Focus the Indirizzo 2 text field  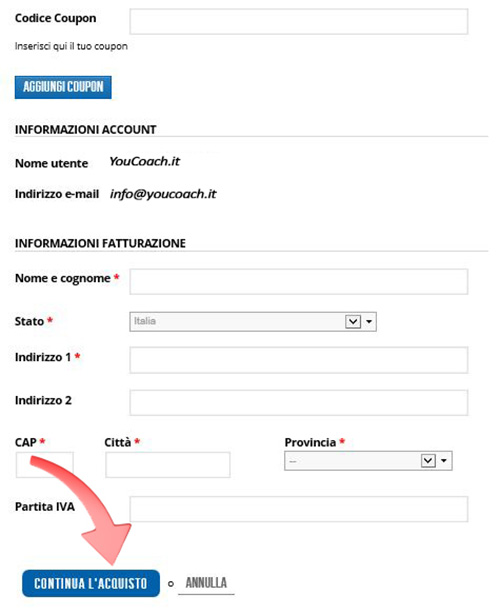(299, 402)
